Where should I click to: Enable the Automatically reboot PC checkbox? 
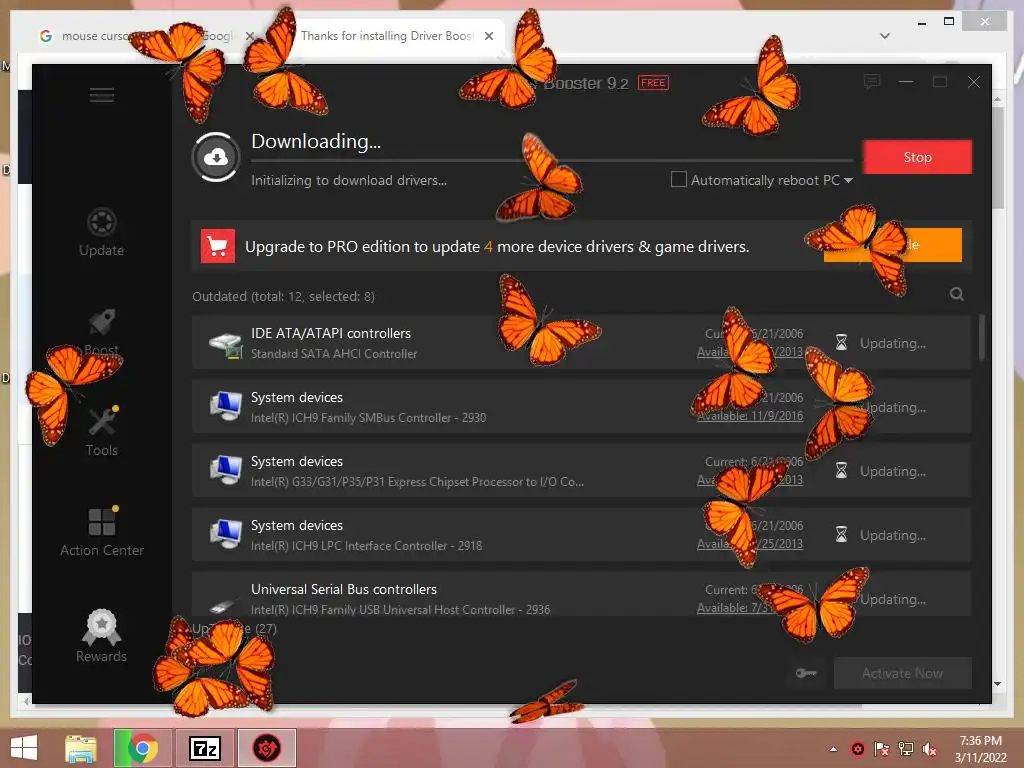click(x=679, y=179)
